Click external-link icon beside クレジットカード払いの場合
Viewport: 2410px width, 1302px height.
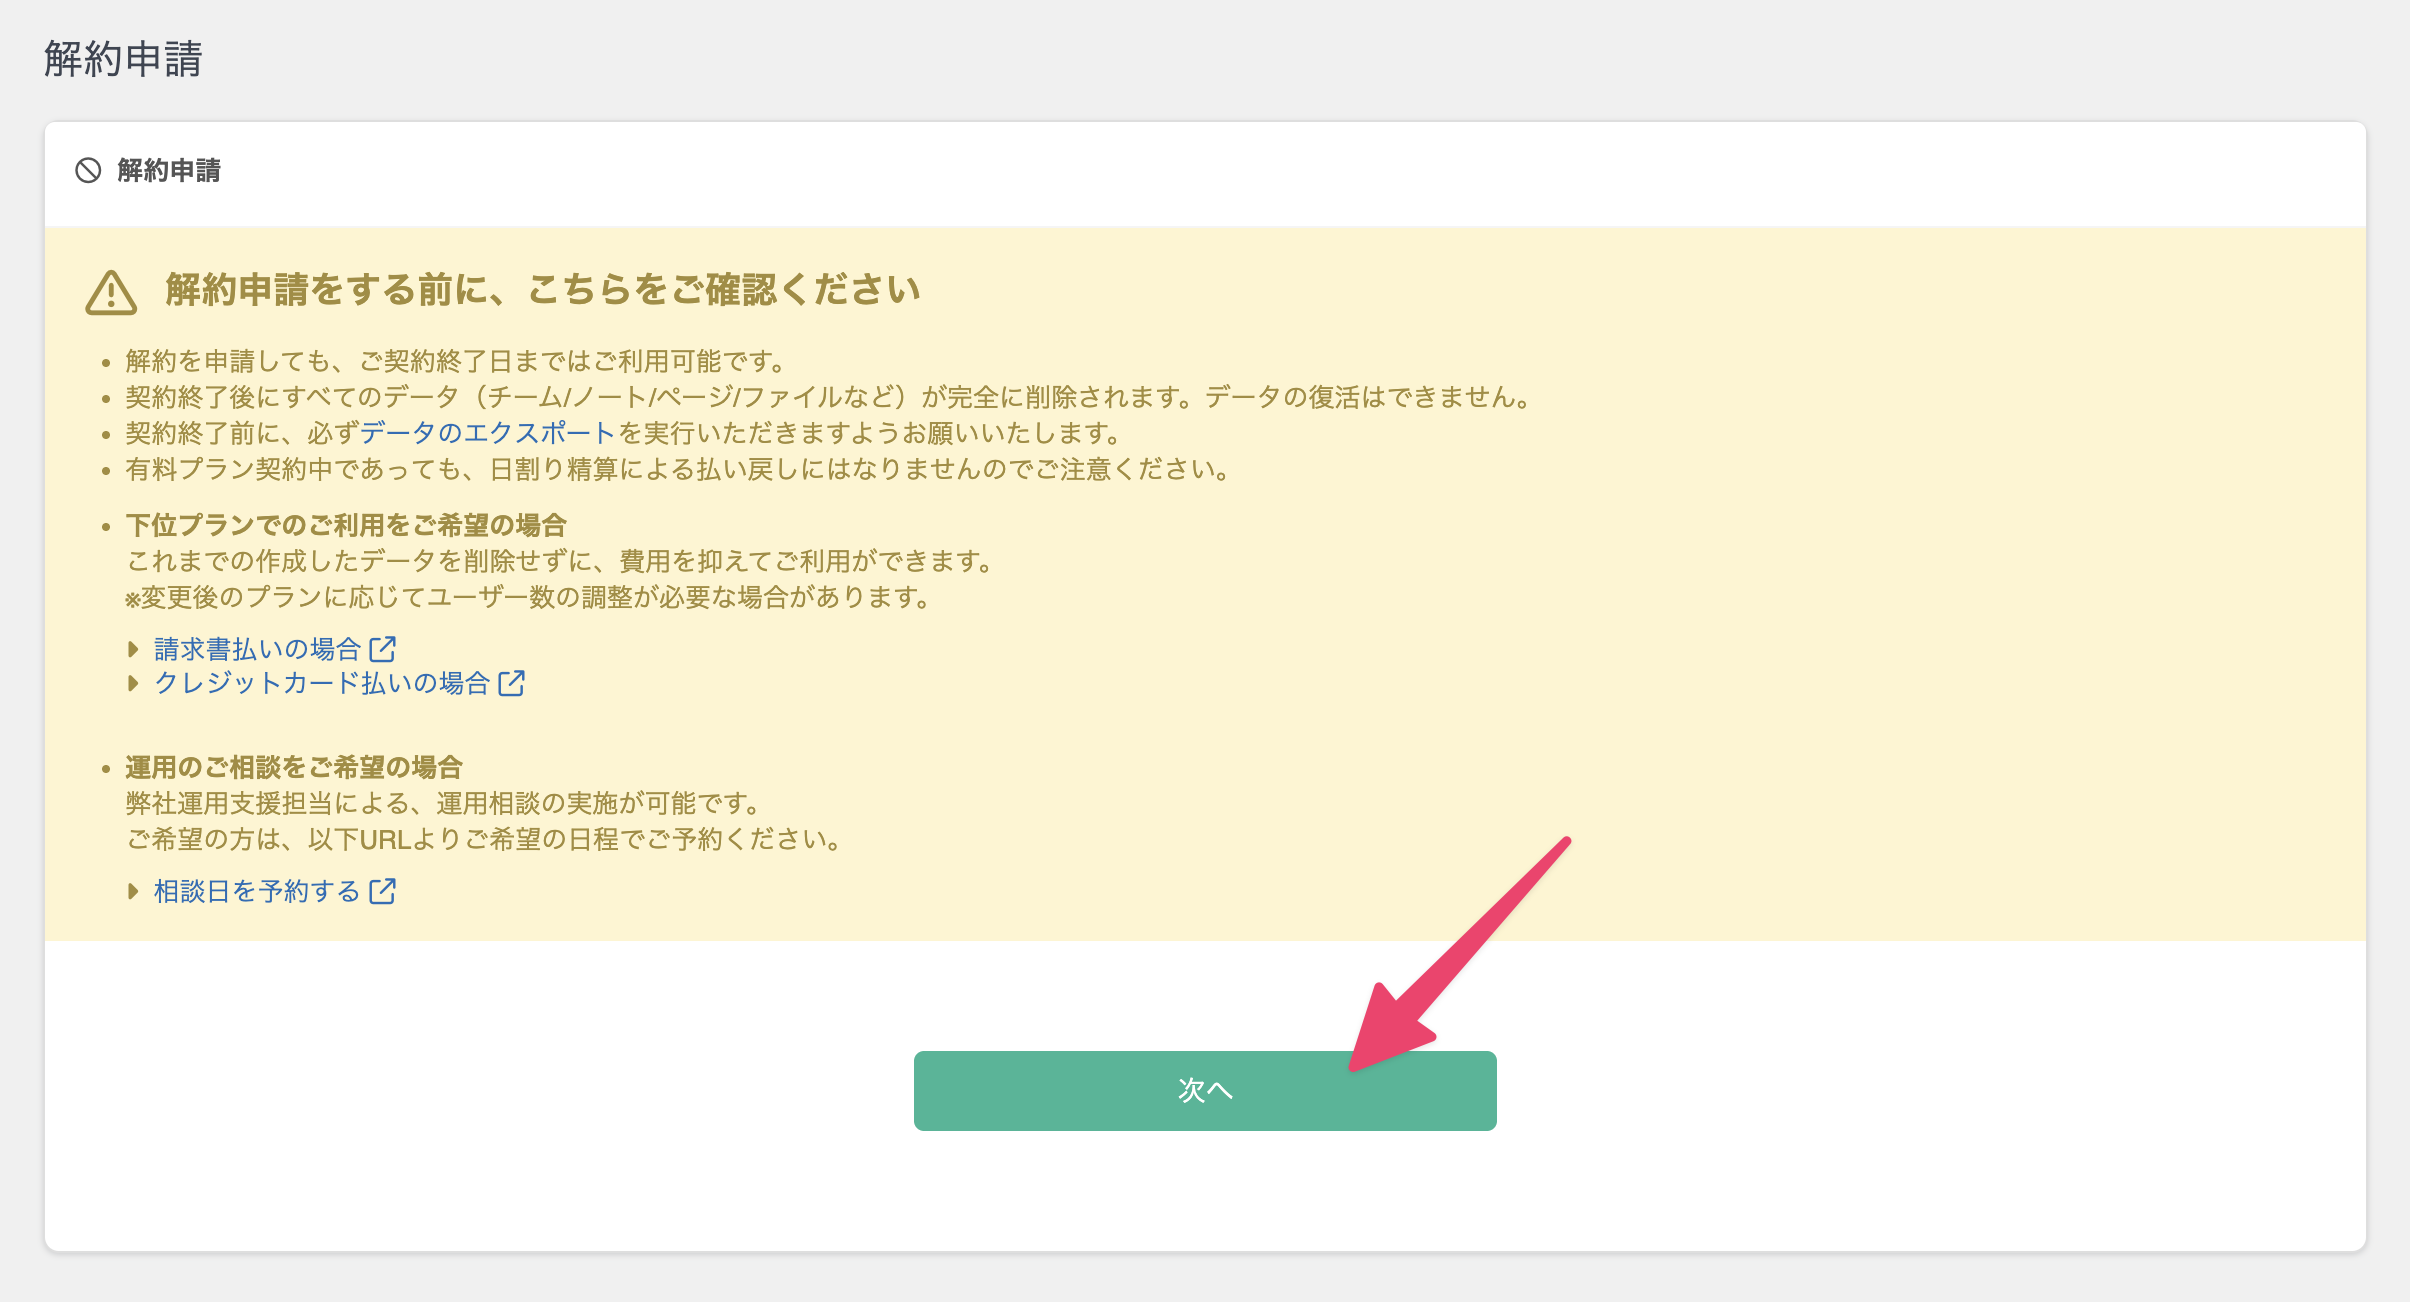click(512, 683)
